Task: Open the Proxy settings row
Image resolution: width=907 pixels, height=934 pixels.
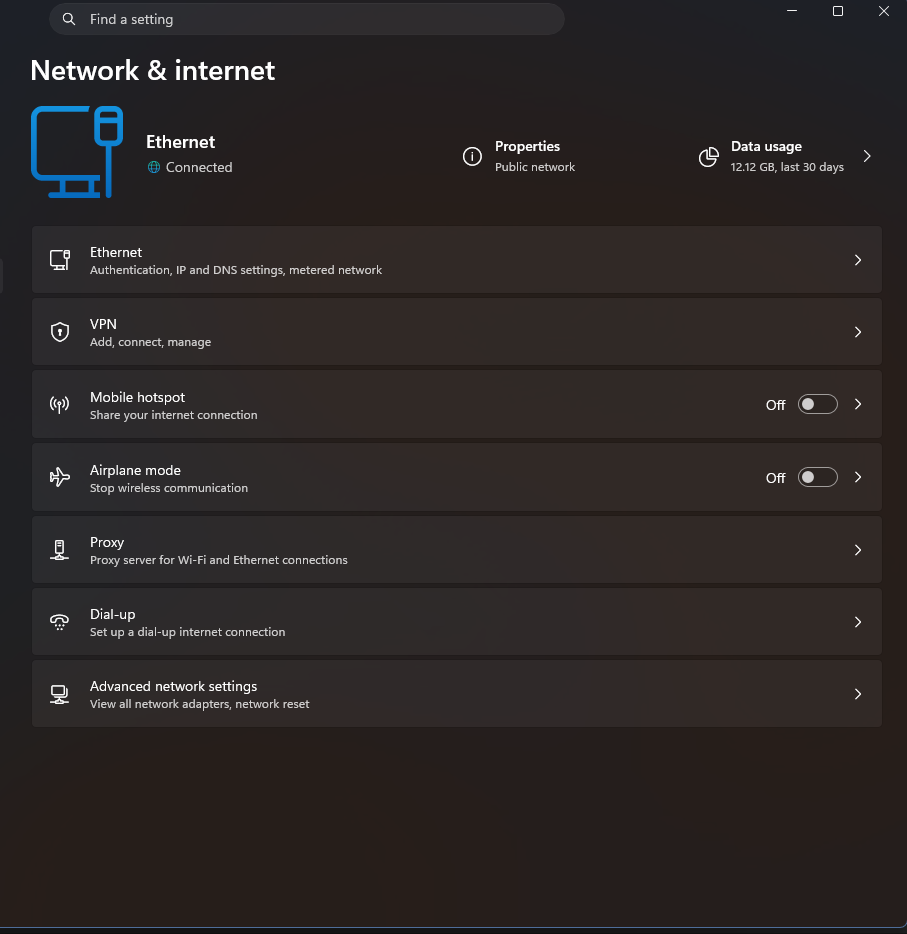Action: pos(457,550)
